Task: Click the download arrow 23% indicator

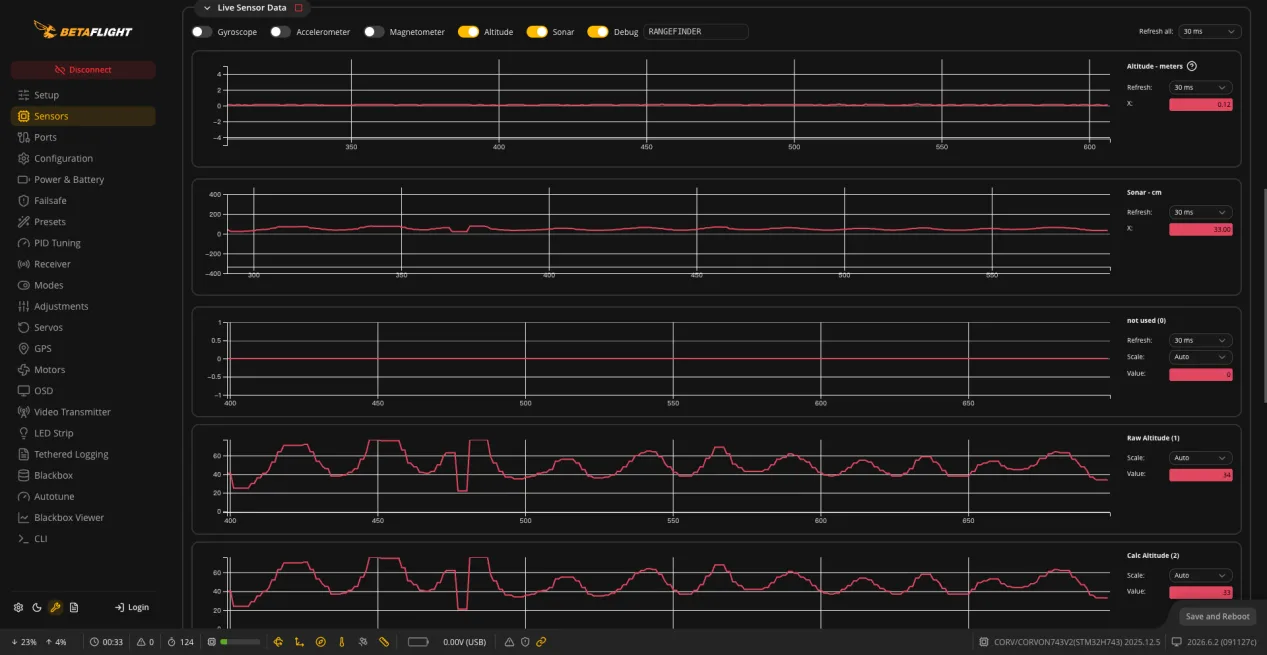Action: [23, 642]
